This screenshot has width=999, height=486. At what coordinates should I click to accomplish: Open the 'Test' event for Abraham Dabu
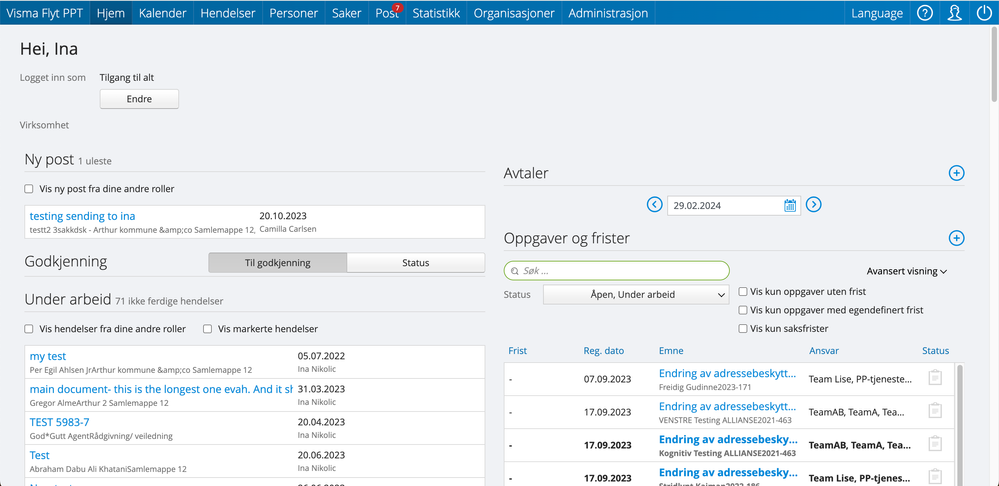[x=40, y=455]
